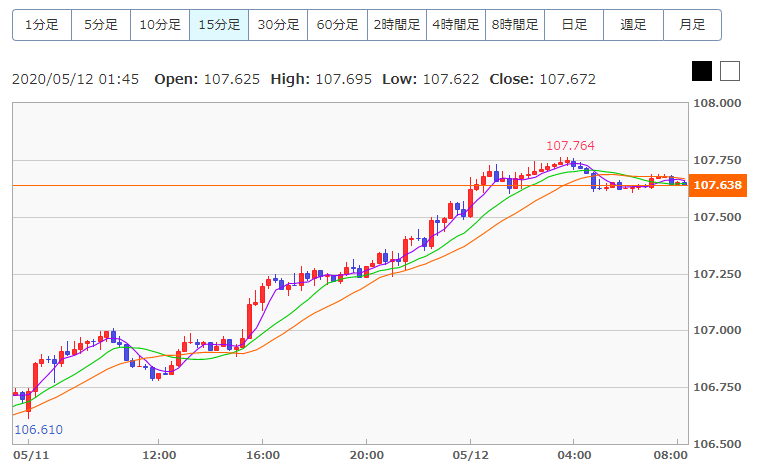The image size is (762, 467).
Task: Select the black theme color swatch
Action: coord(702,71)
